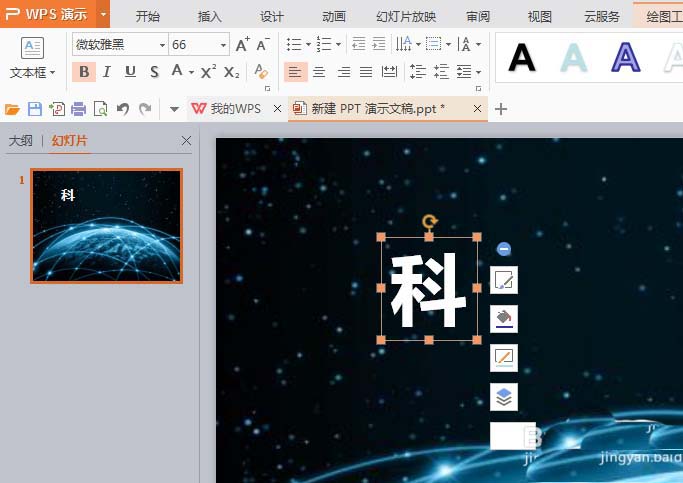Select black WordArt style A
Viewport: 683px width, 483px height.
tap(521, 57)
